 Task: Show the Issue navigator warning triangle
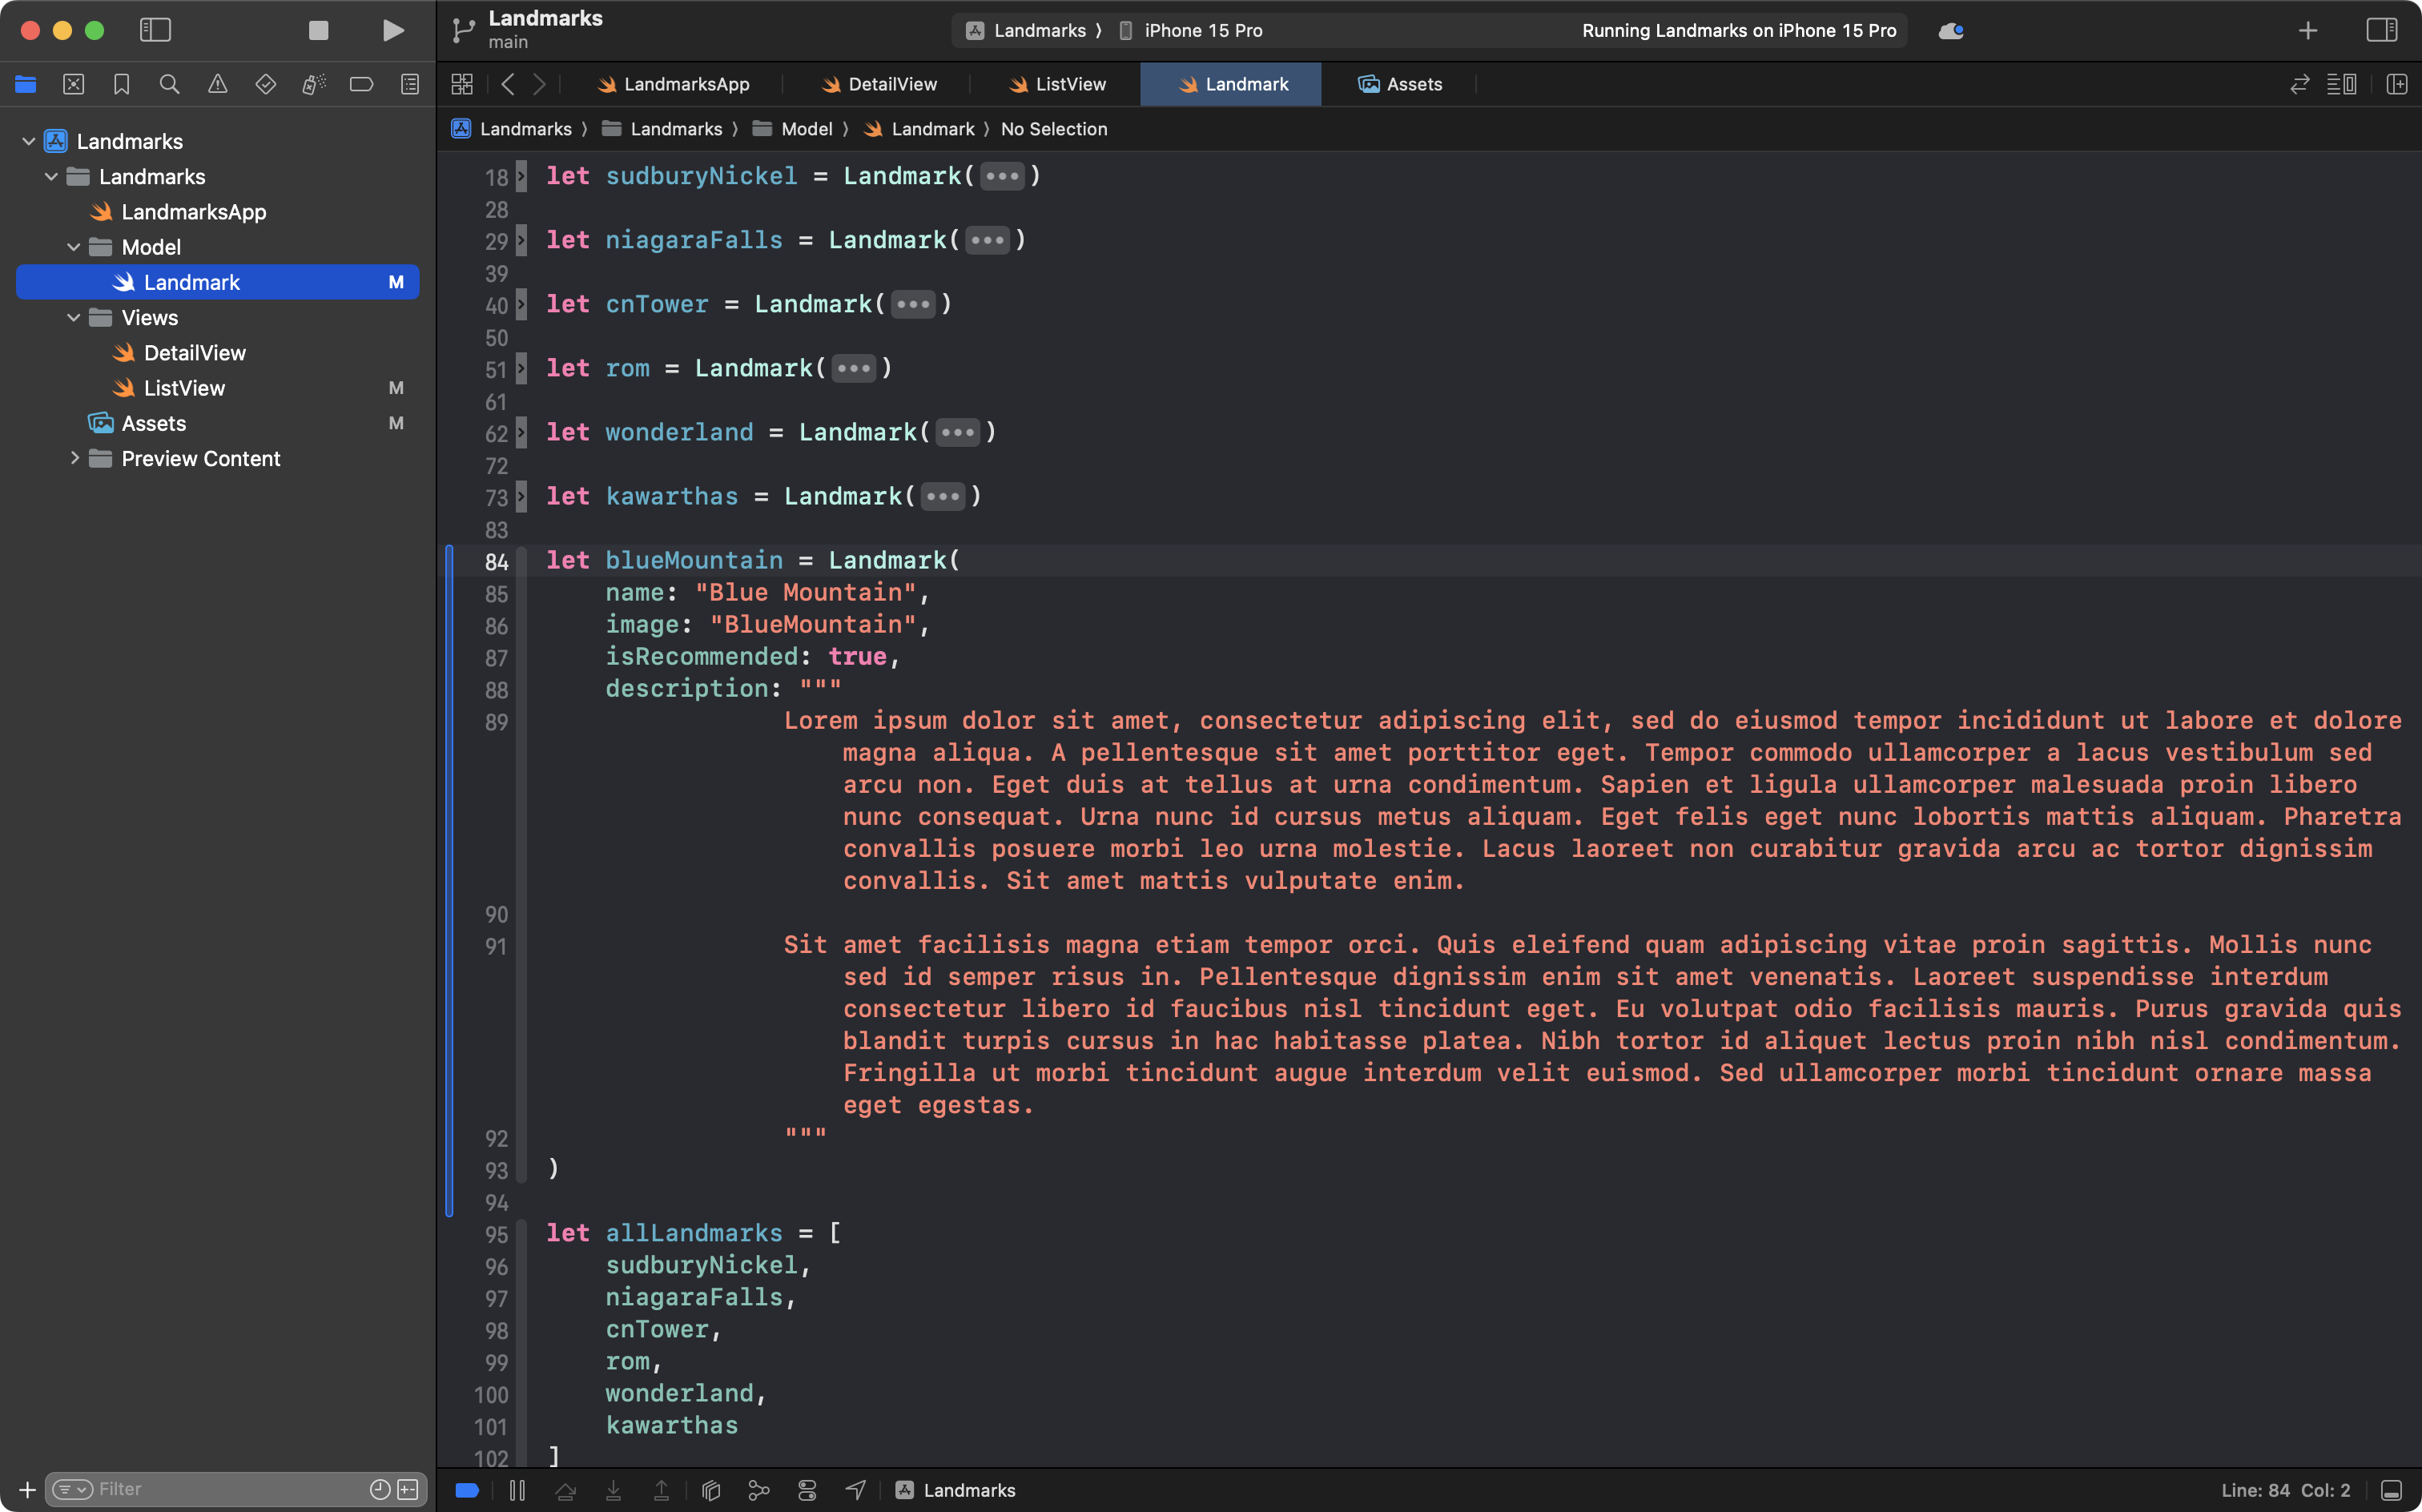[218, 84]
